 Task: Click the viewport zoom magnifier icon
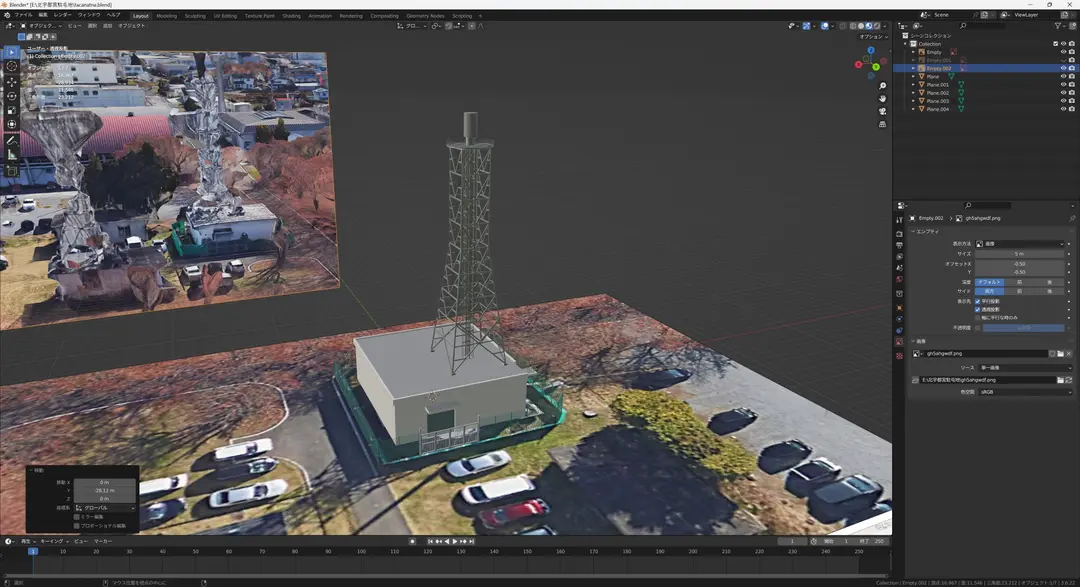pos(882,86)
